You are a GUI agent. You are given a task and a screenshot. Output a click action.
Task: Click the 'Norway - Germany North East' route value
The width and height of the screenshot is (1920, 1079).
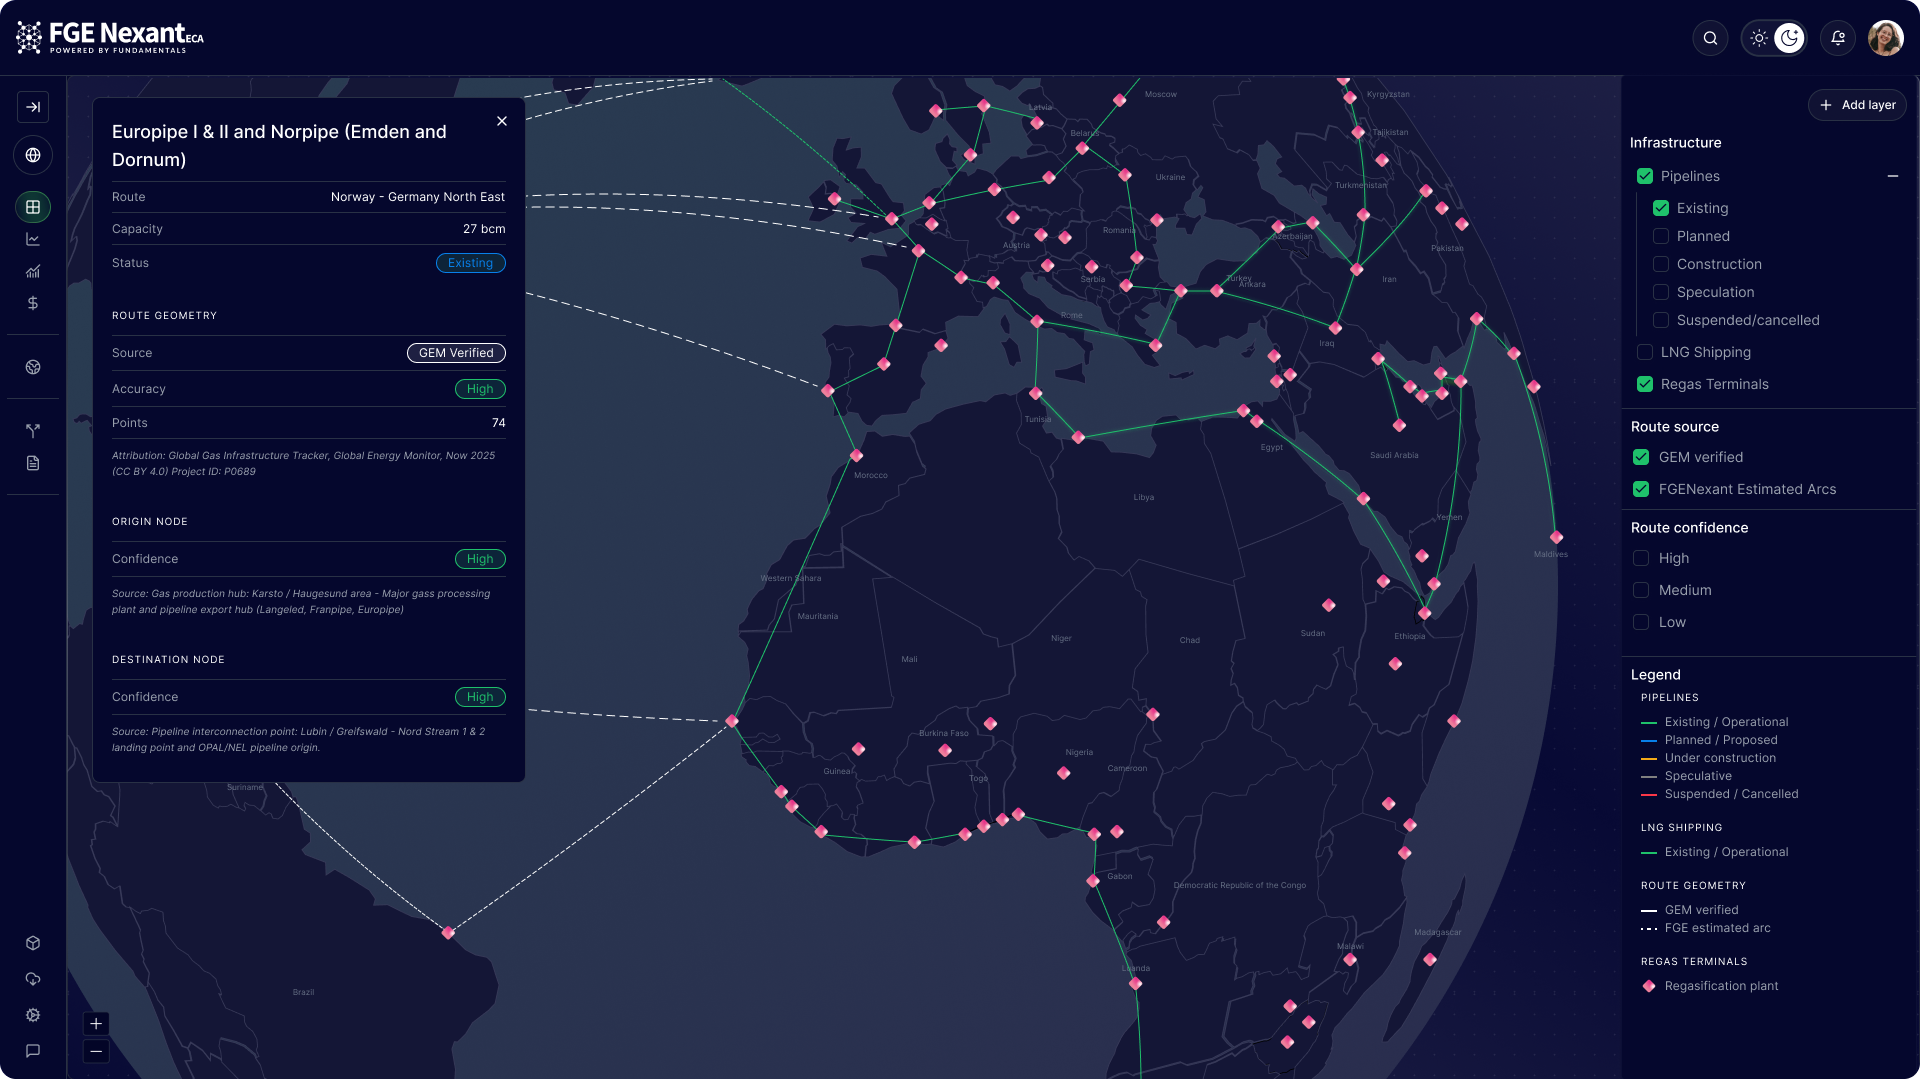point(418,197)
